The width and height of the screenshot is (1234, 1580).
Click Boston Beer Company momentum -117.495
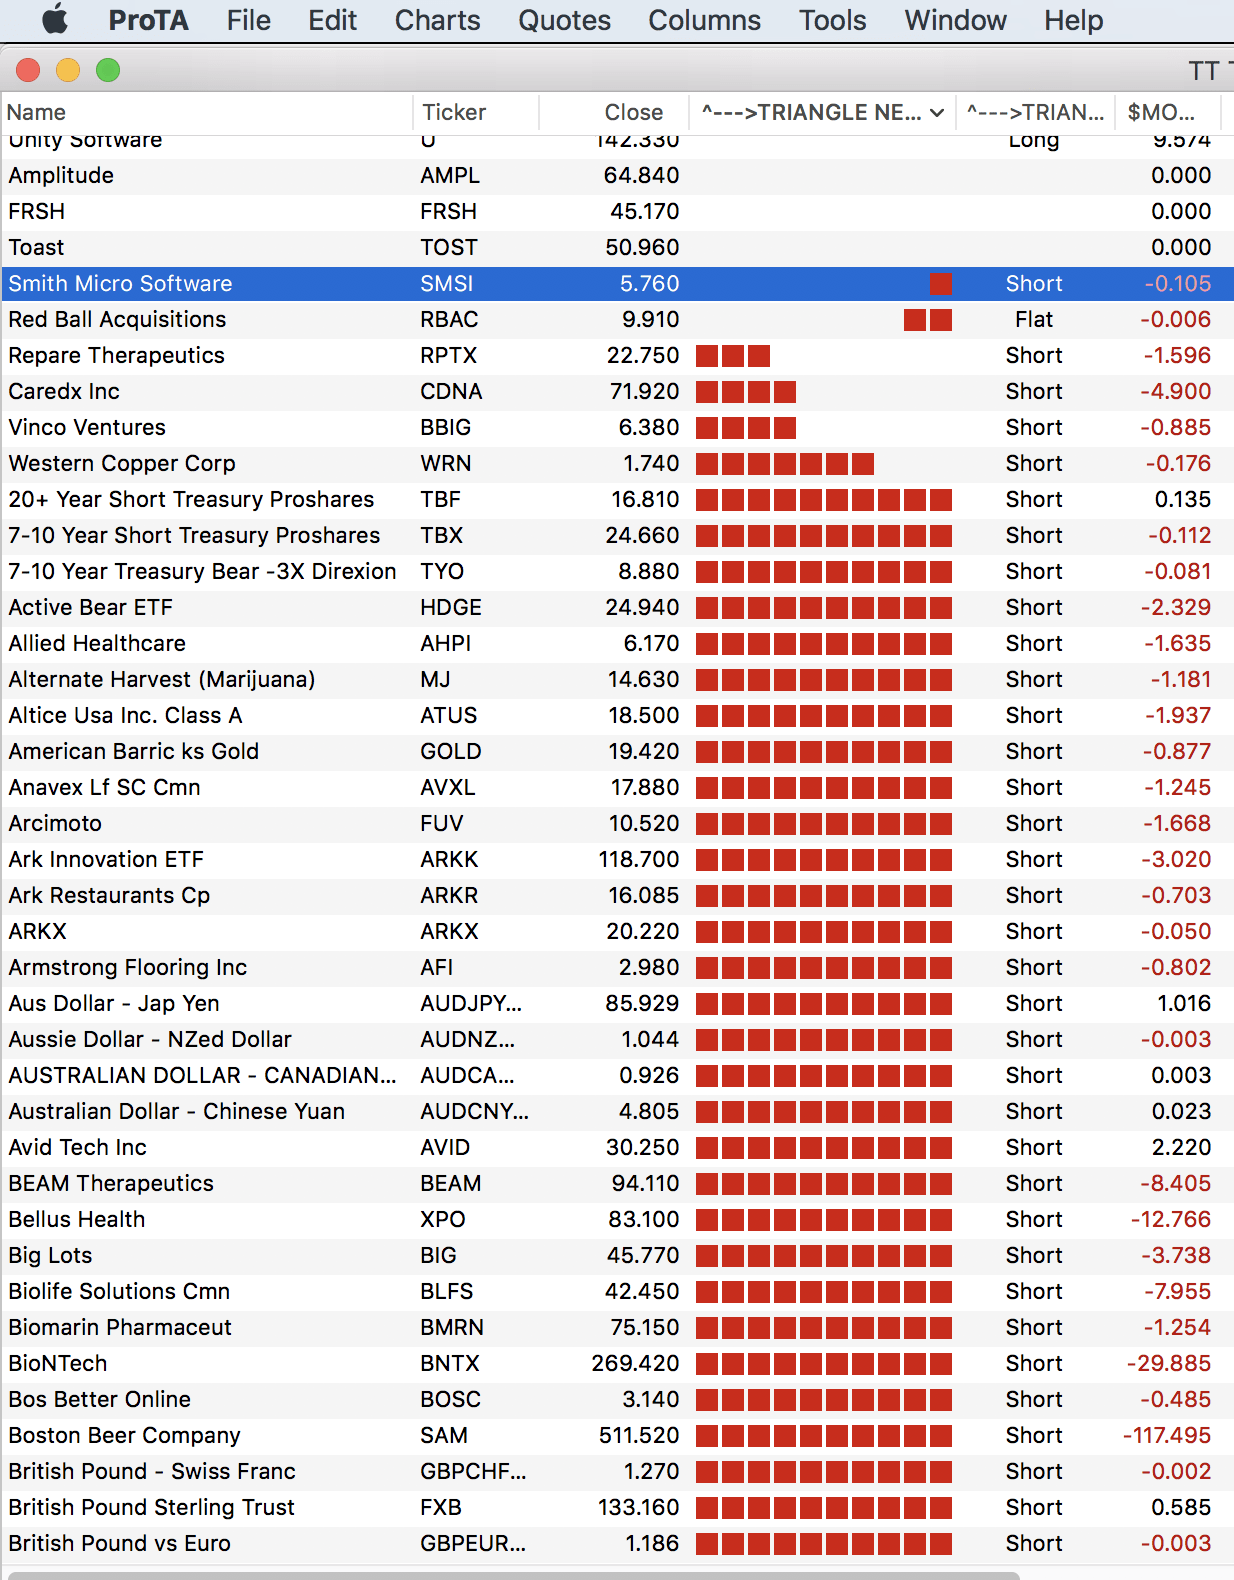[x=1167, y=1436]
